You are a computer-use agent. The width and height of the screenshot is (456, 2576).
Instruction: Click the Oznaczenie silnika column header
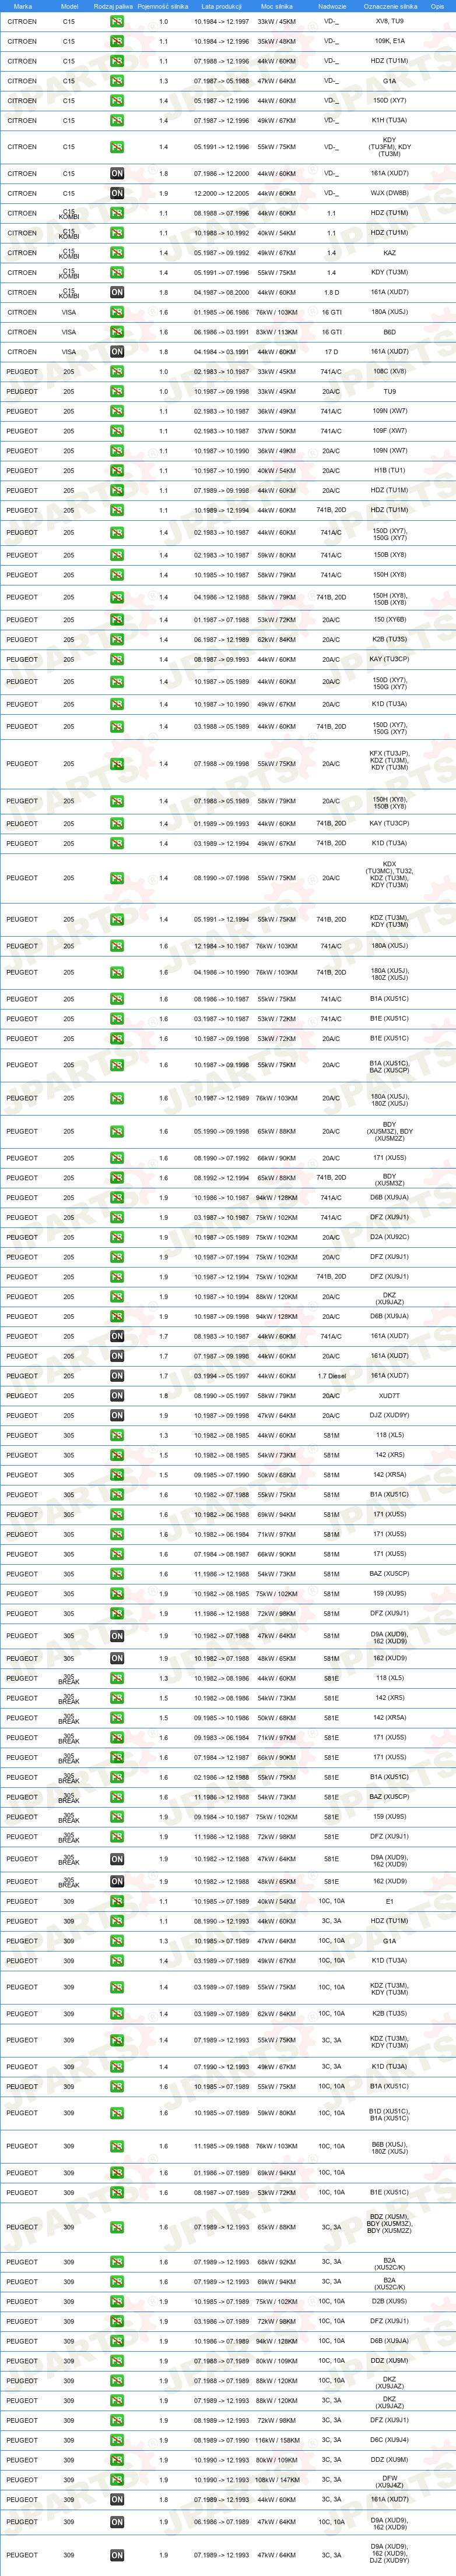390,6
